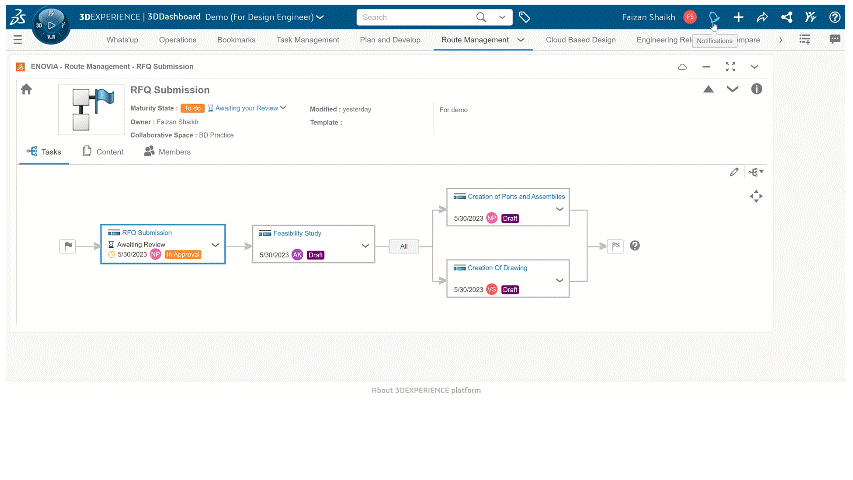The width and height of the screenshot is (853, 480).
Task: Click the Home icon in widget
Action: pos(26,89)
